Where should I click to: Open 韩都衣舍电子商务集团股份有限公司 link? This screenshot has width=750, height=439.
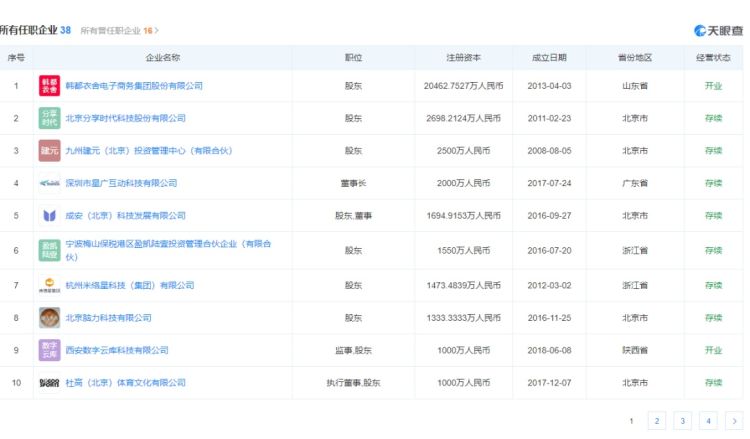pos(134,86)
